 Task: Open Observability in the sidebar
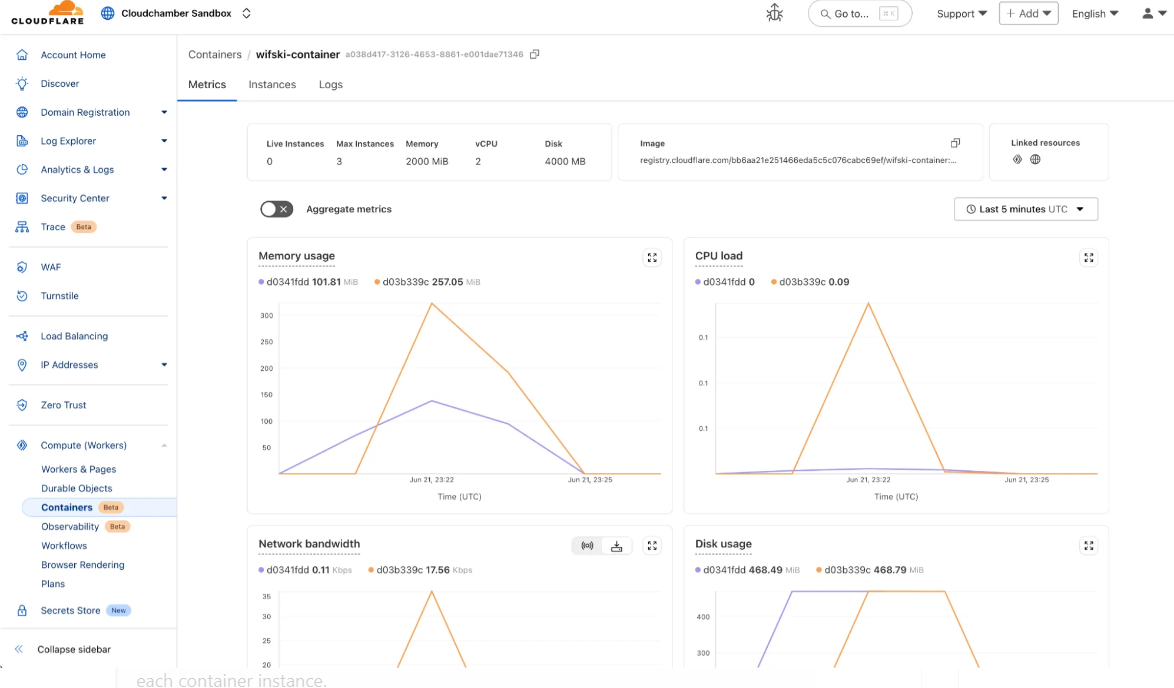tap(70, 526)
